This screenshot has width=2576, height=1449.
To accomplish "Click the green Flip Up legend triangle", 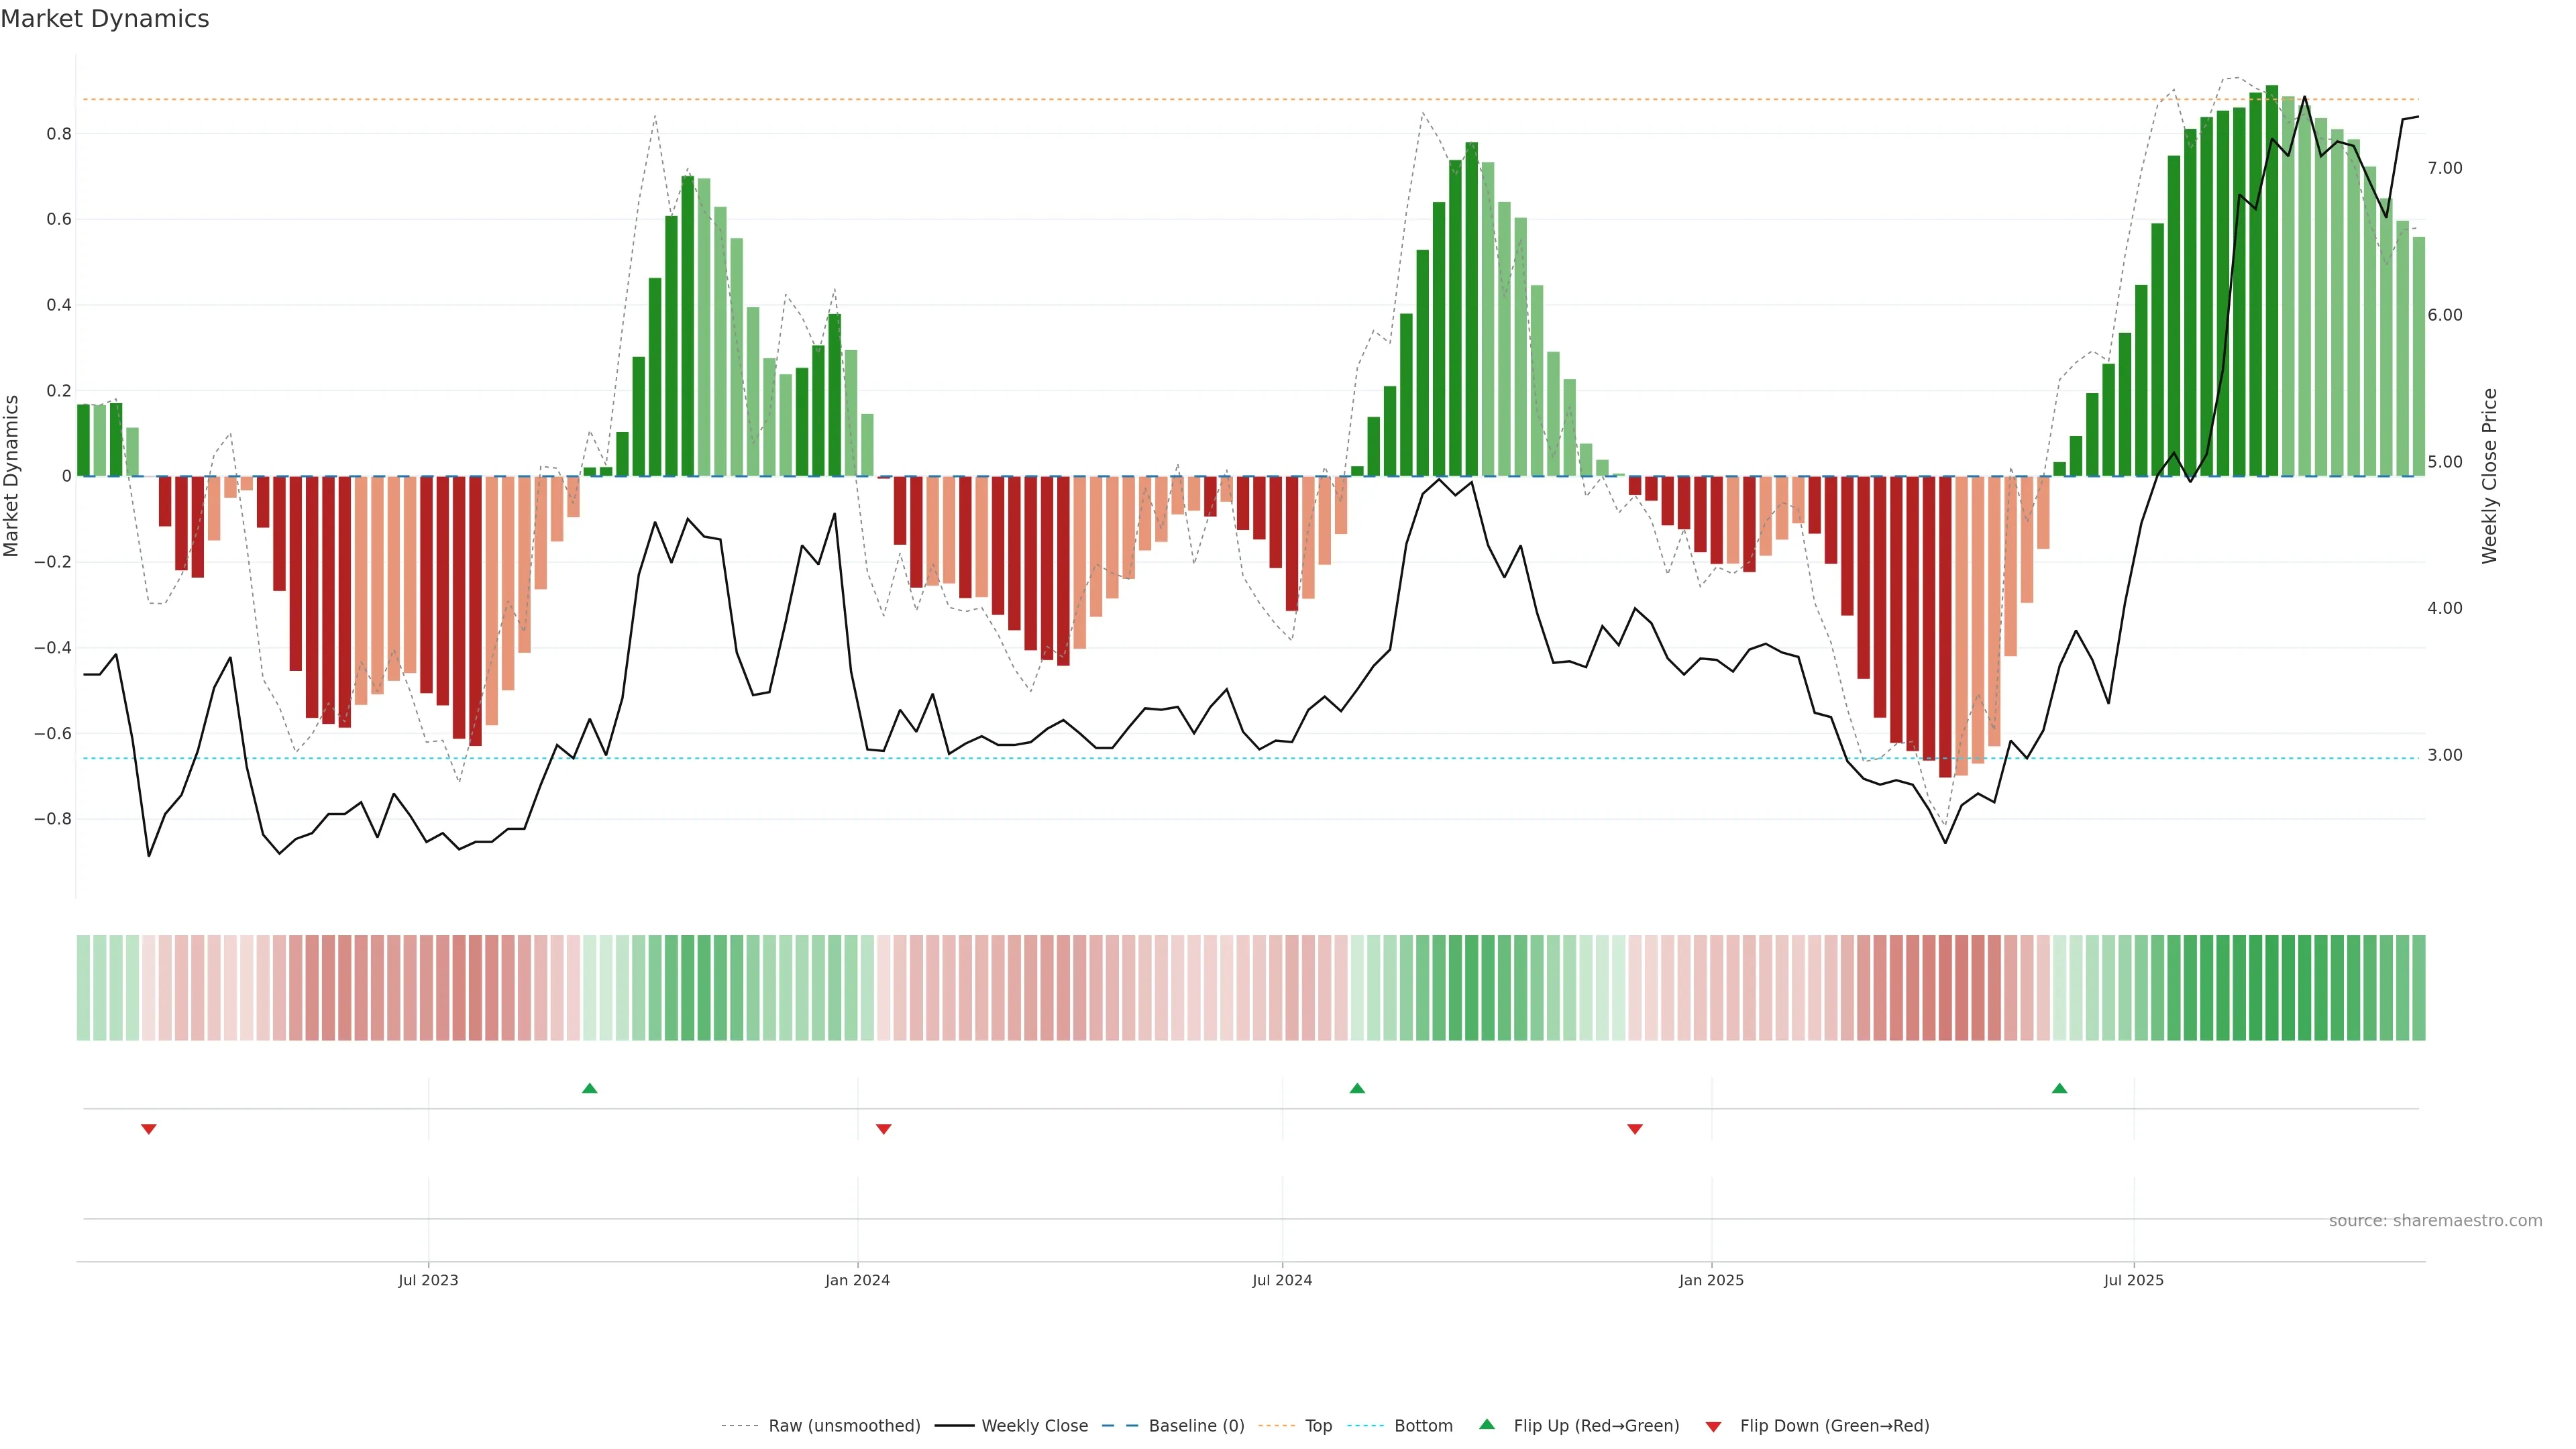I will point(1486,1424).
